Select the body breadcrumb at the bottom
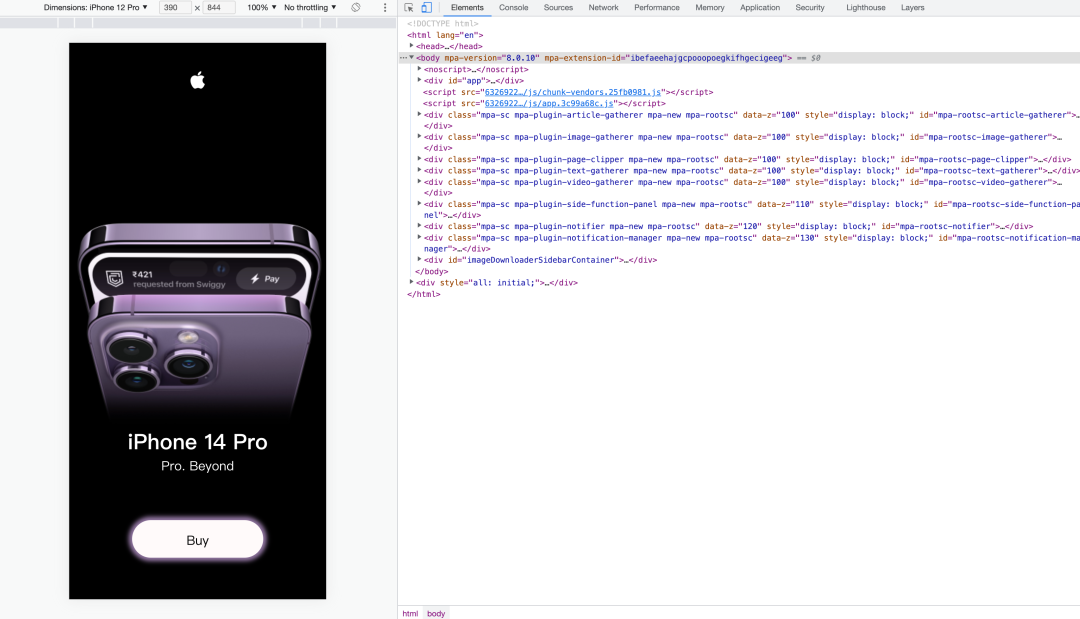Image resolution: width=1080 pixels, height=619 pixels. click(x=436, y=613)
